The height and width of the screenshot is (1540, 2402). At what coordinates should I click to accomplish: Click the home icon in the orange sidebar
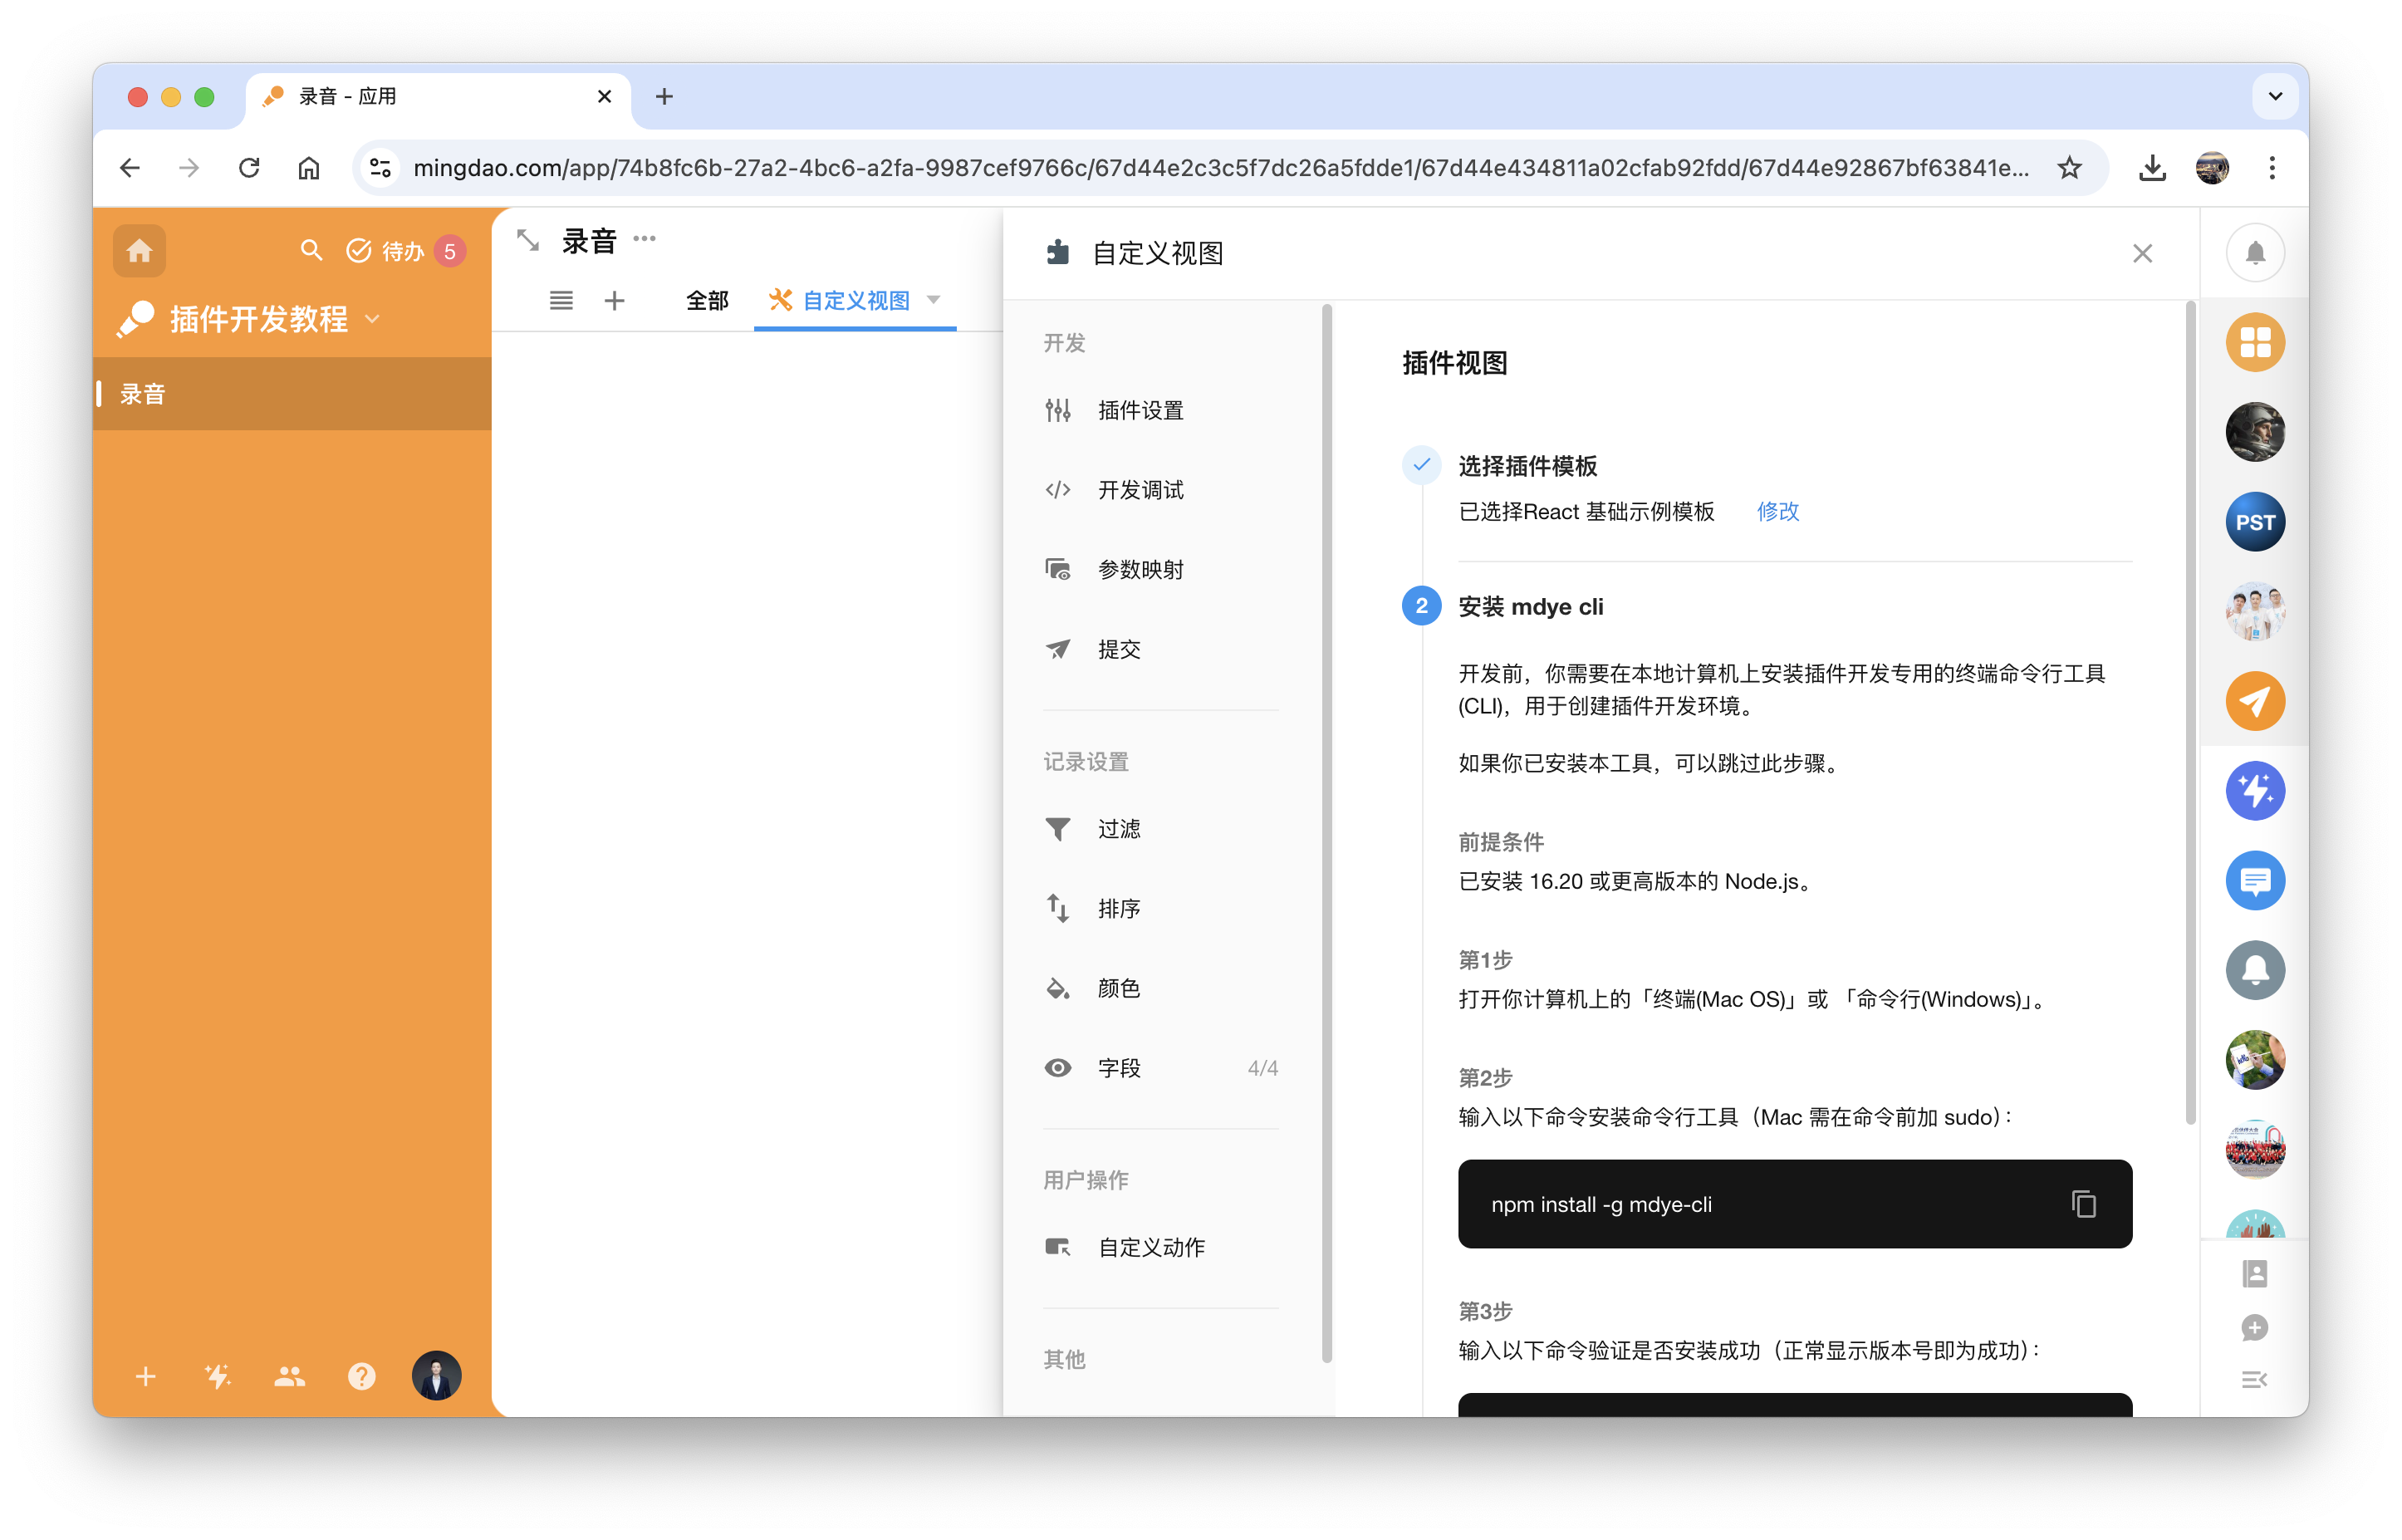pos(139,250)
